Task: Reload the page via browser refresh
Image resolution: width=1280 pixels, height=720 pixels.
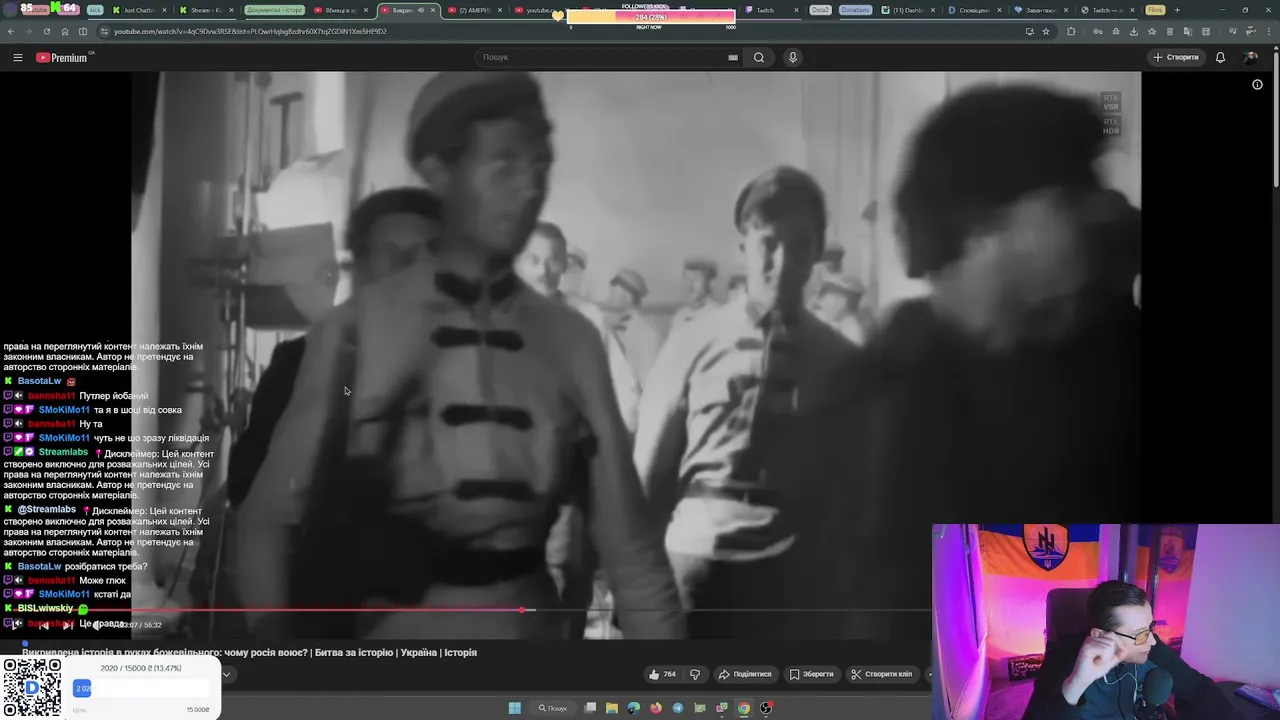Action: click(x=46, y=31)
